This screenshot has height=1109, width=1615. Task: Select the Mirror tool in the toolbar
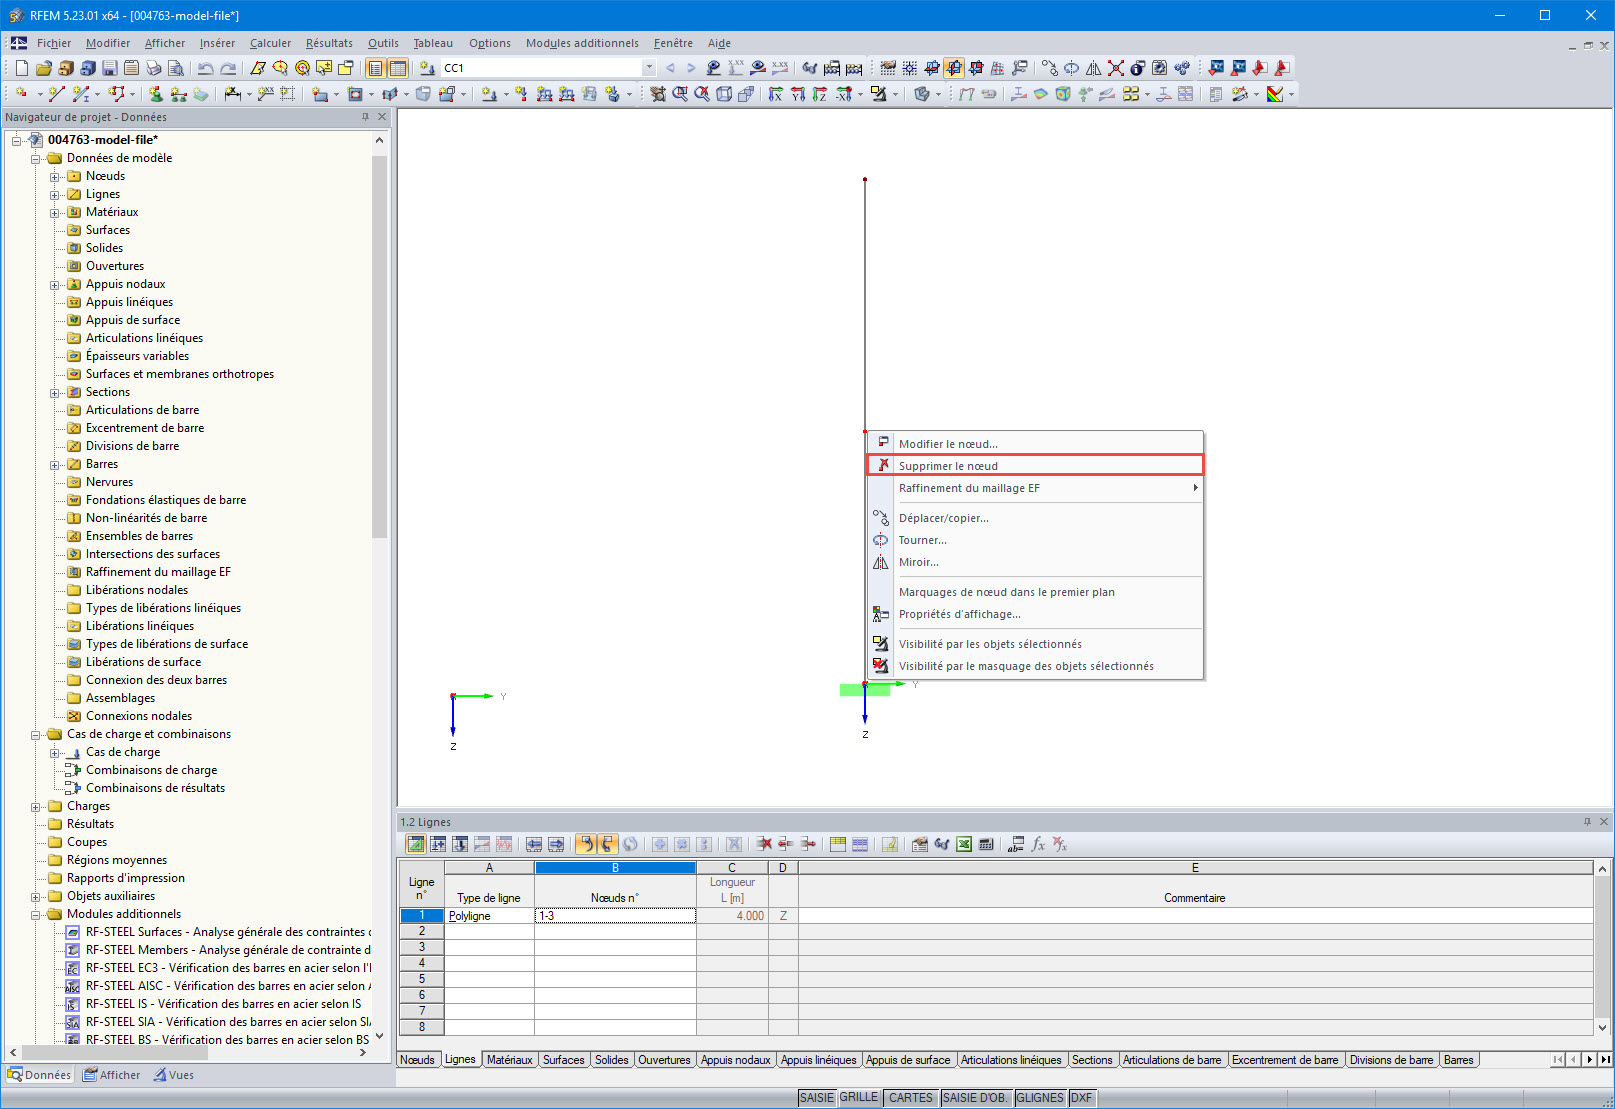[1093, 68]
